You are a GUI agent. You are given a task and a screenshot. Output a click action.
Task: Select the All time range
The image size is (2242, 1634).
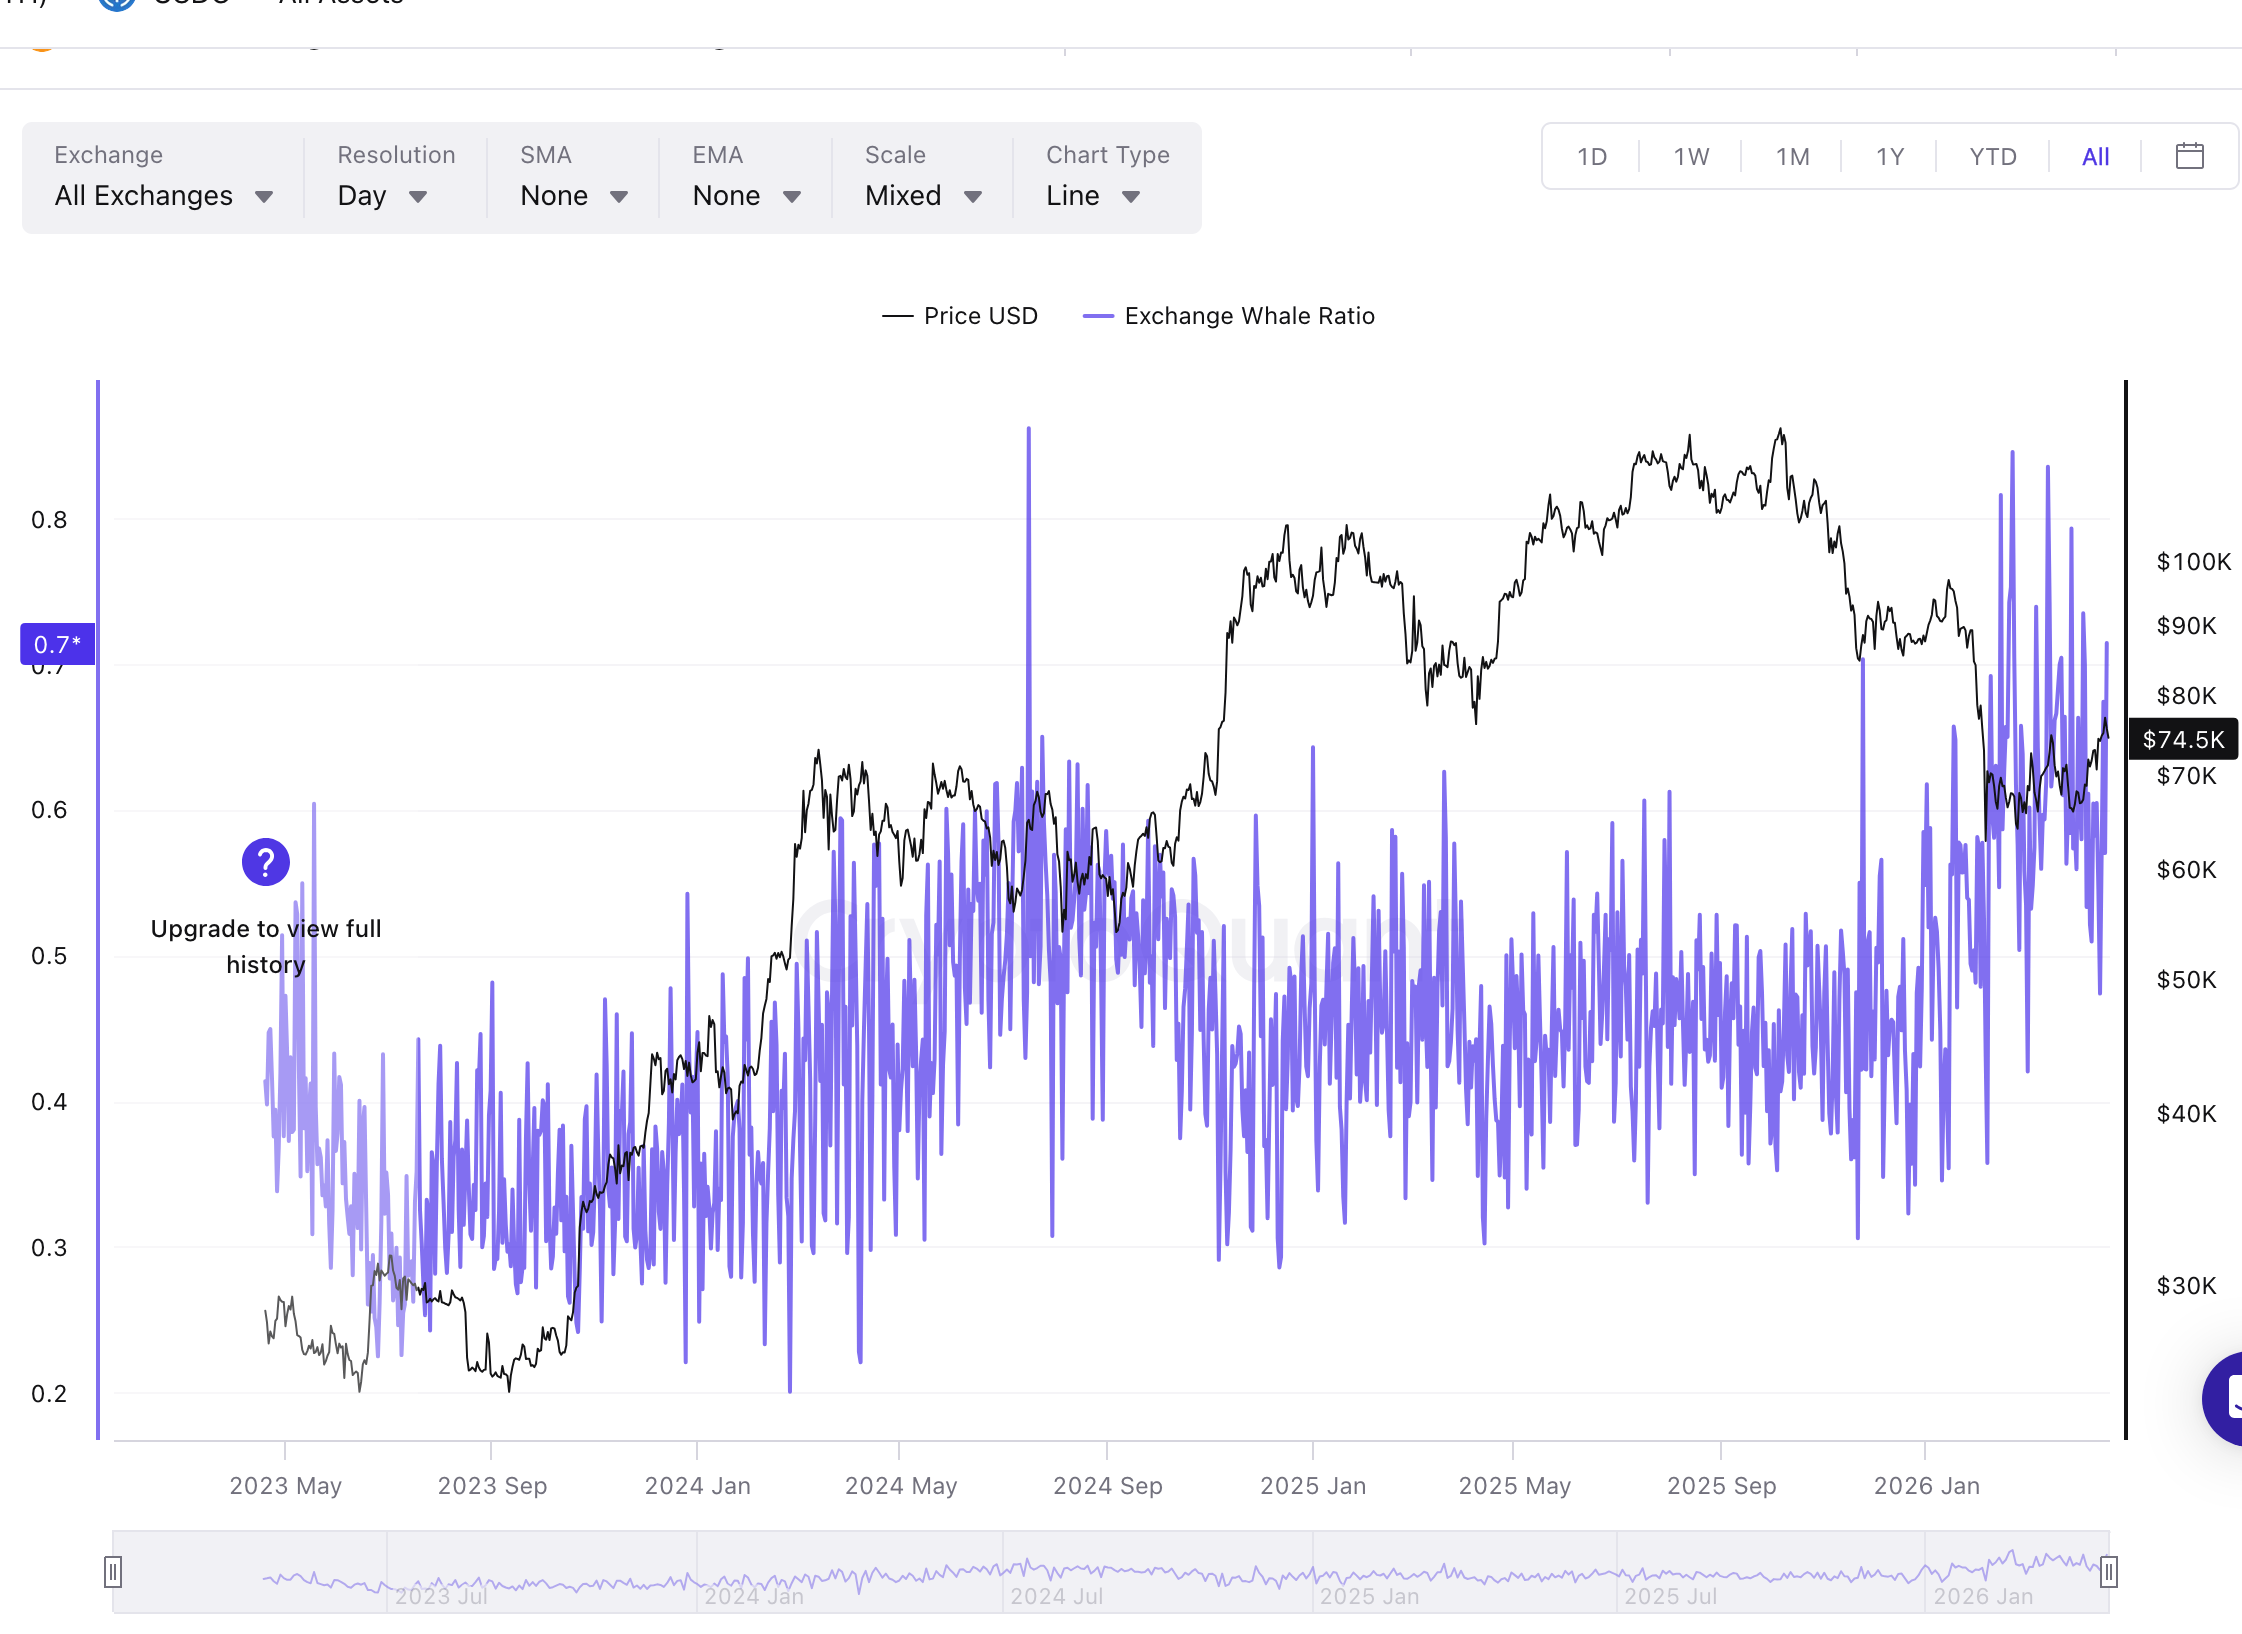[x=2095, y=157]
